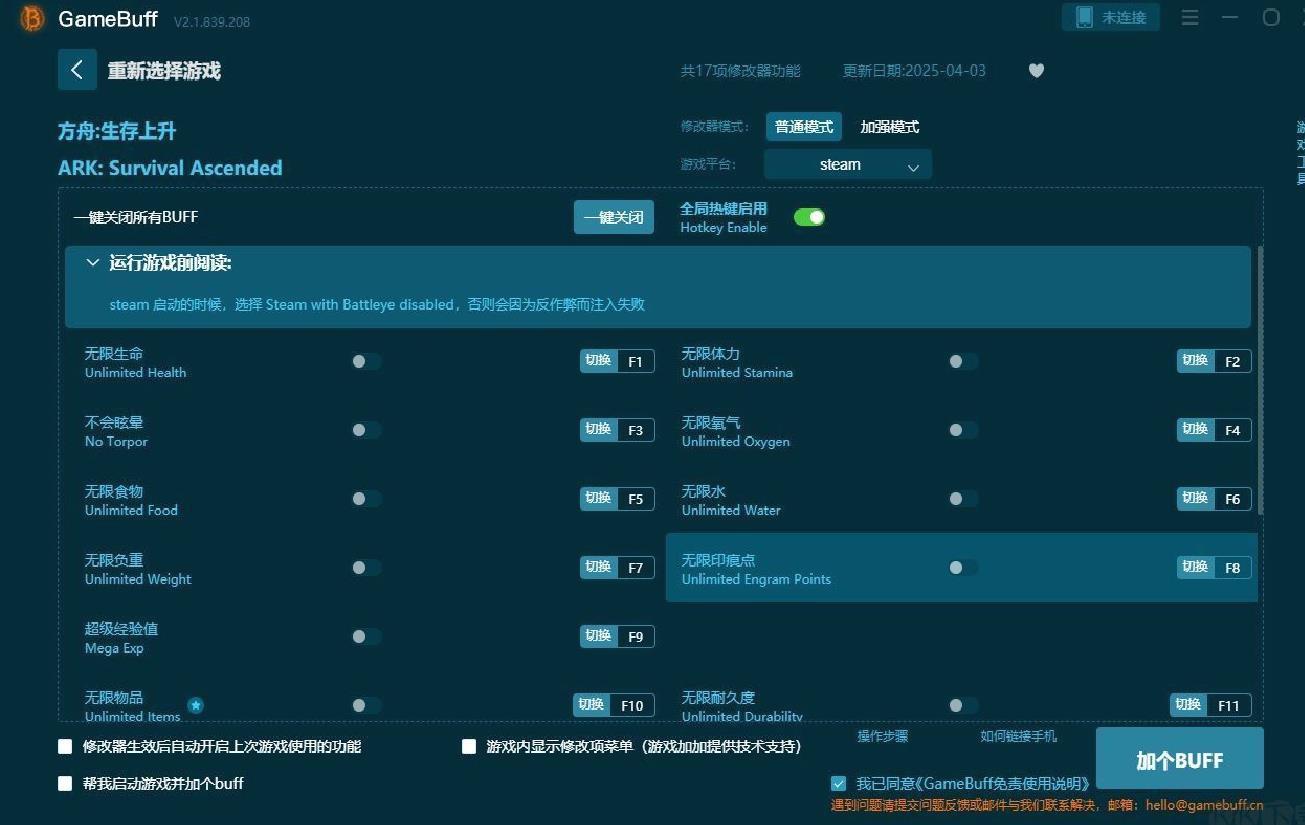
Task: Uncheck the GameBuff disclaimer agreement box
Action: (x=838, y=783)
